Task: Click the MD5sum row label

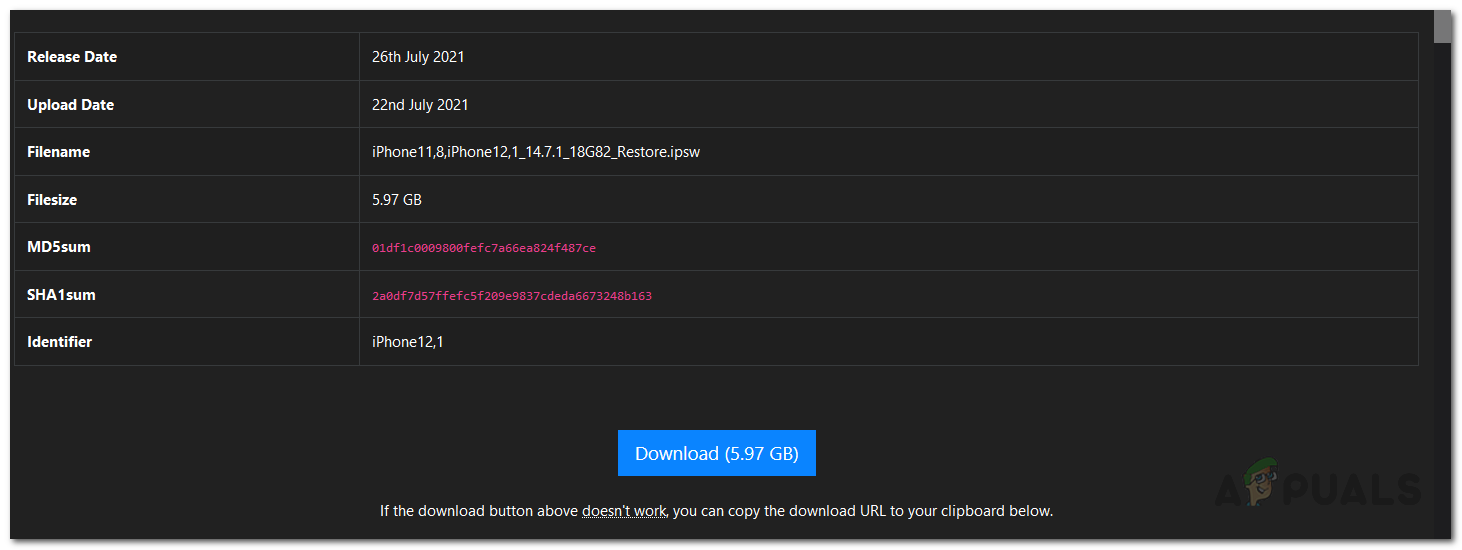Action: 59,247
